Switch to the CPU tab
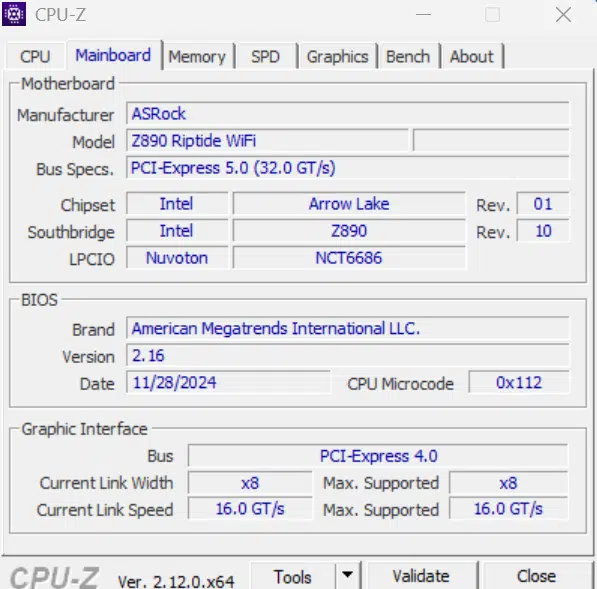 [35, 57]
